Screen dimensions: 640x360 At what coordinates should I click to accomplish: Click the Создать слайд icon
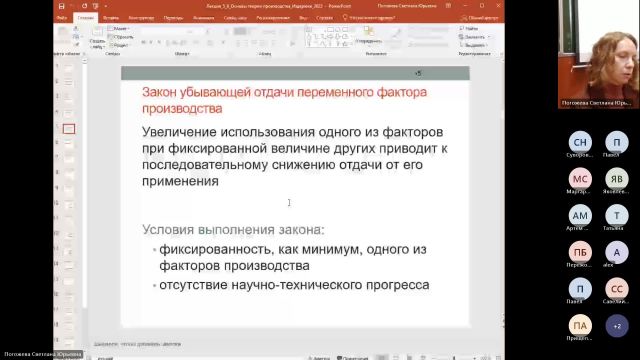pyautogui.click(x=97, y=32)
